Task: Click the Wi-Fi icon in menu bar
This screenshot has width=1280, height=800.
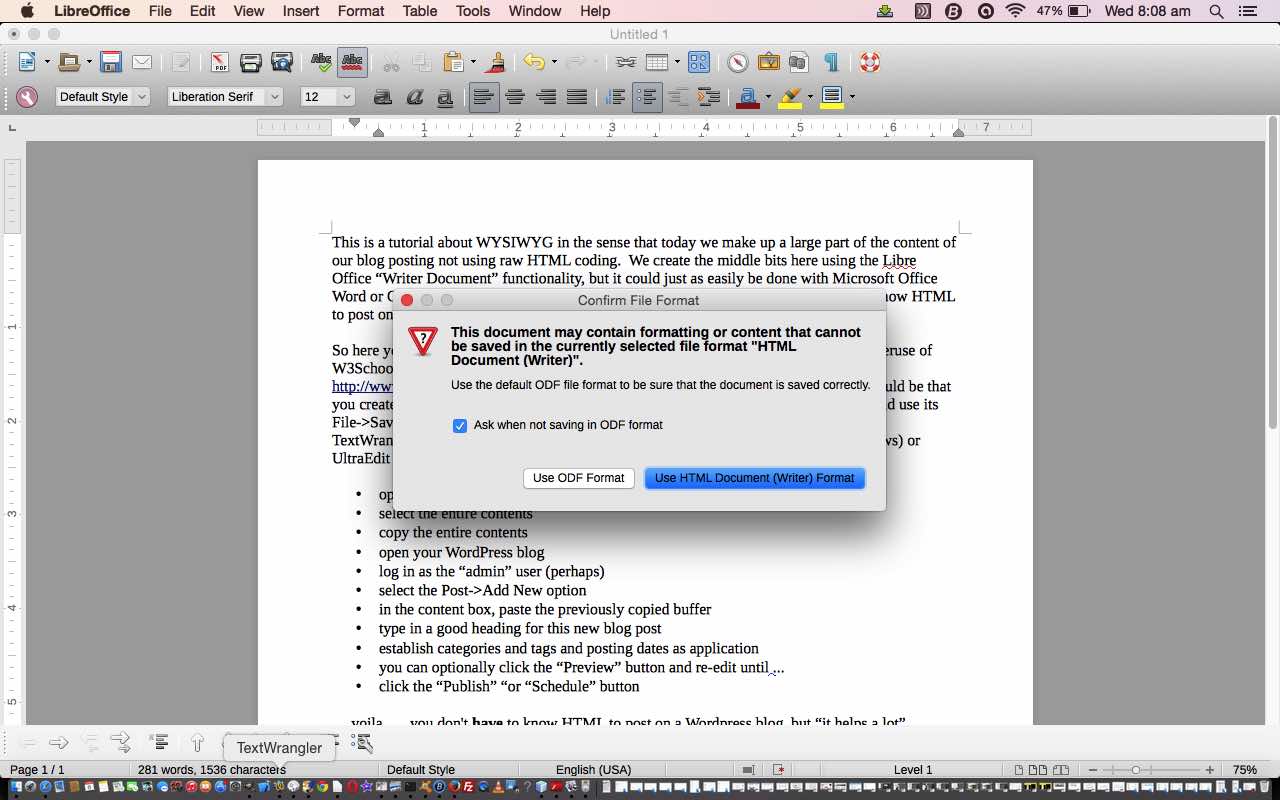Action: coord(1016,11)
